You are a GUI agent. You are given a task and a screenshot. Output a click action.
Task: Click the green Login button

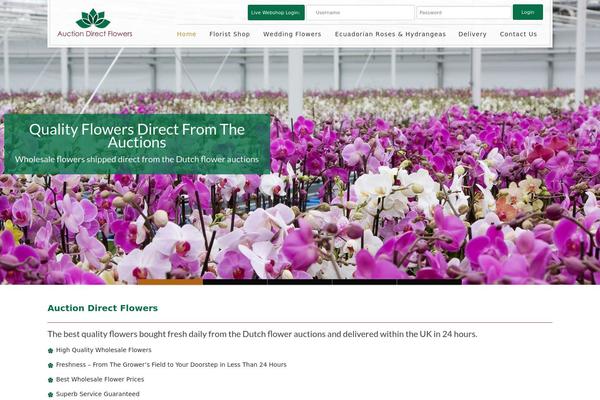pos(528,12)
